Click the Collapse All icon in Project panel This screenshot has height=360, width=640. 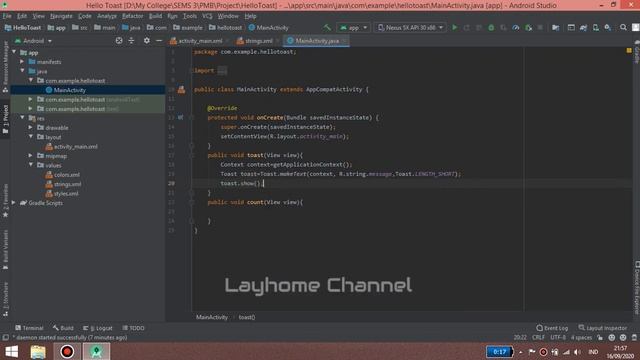(131, 41)
